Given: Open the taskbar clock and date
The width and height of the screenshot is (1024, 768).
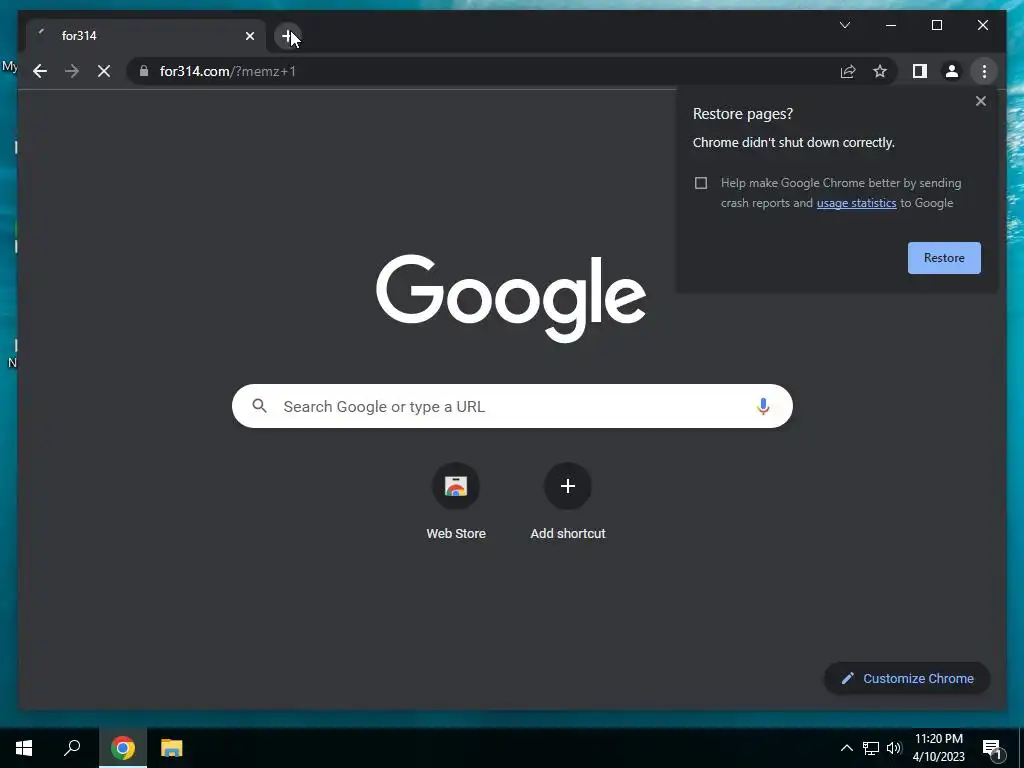Looking at the screenshot, I should (x=938, y=748).
